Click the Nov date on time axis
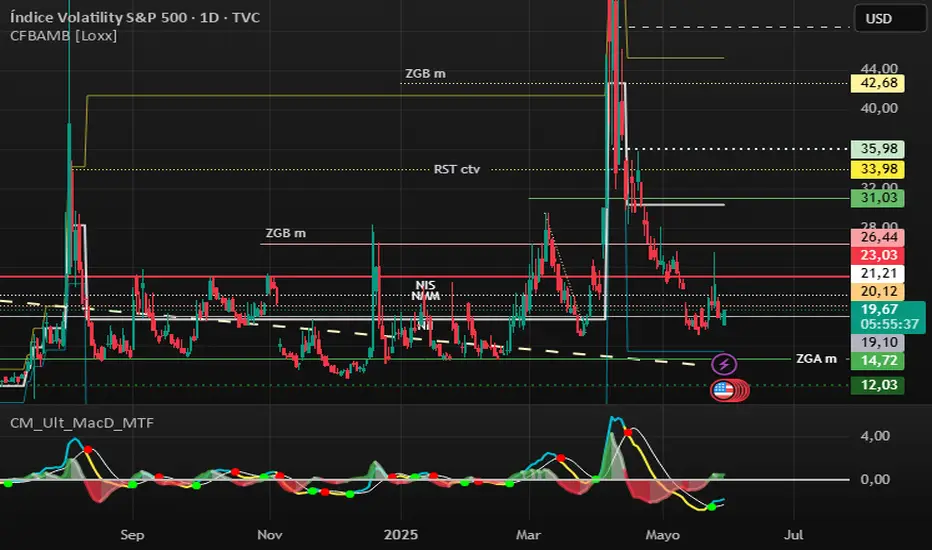Viewport: 932px width, 550px height. [x=269, y=535]
